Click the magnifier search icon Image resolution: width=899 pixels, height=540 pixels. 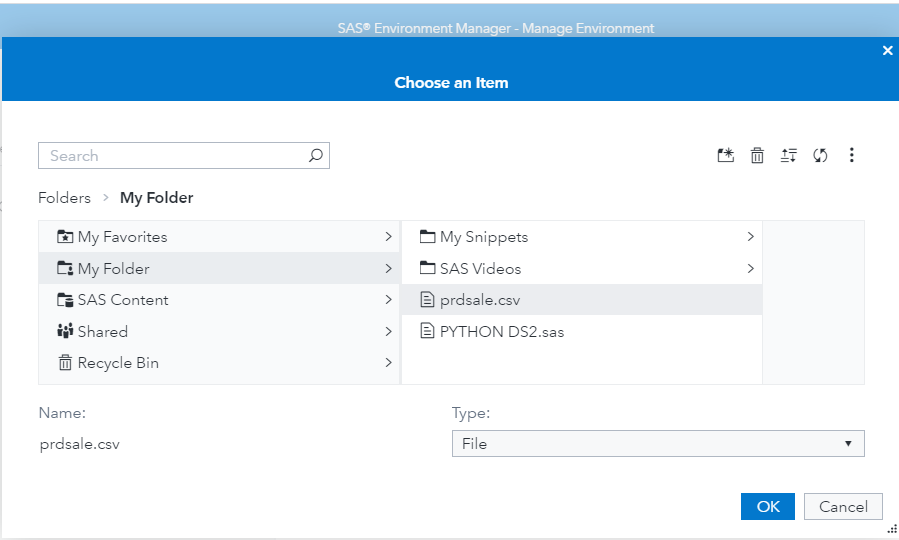315,155
